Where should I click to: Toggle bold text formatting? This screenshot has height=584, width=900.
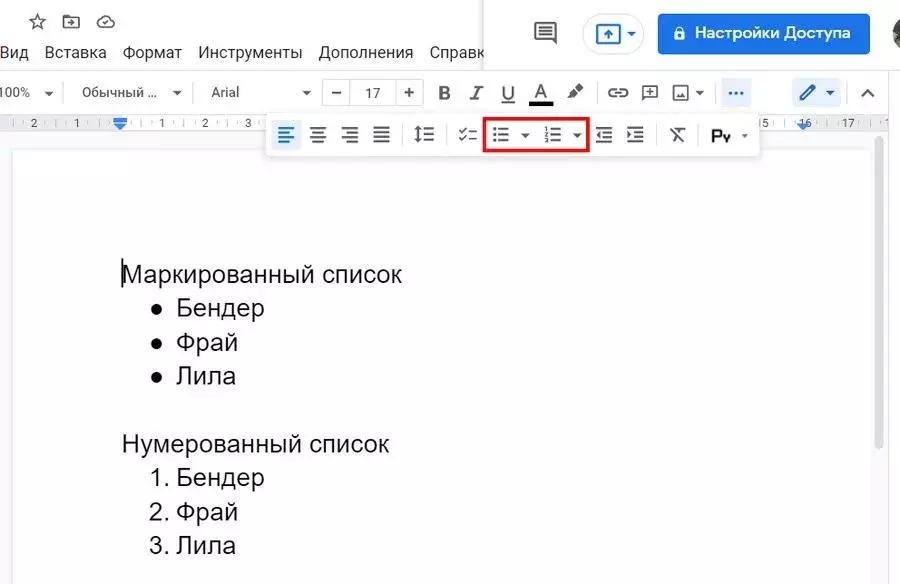pyautogui.click(x=444, y=92)
